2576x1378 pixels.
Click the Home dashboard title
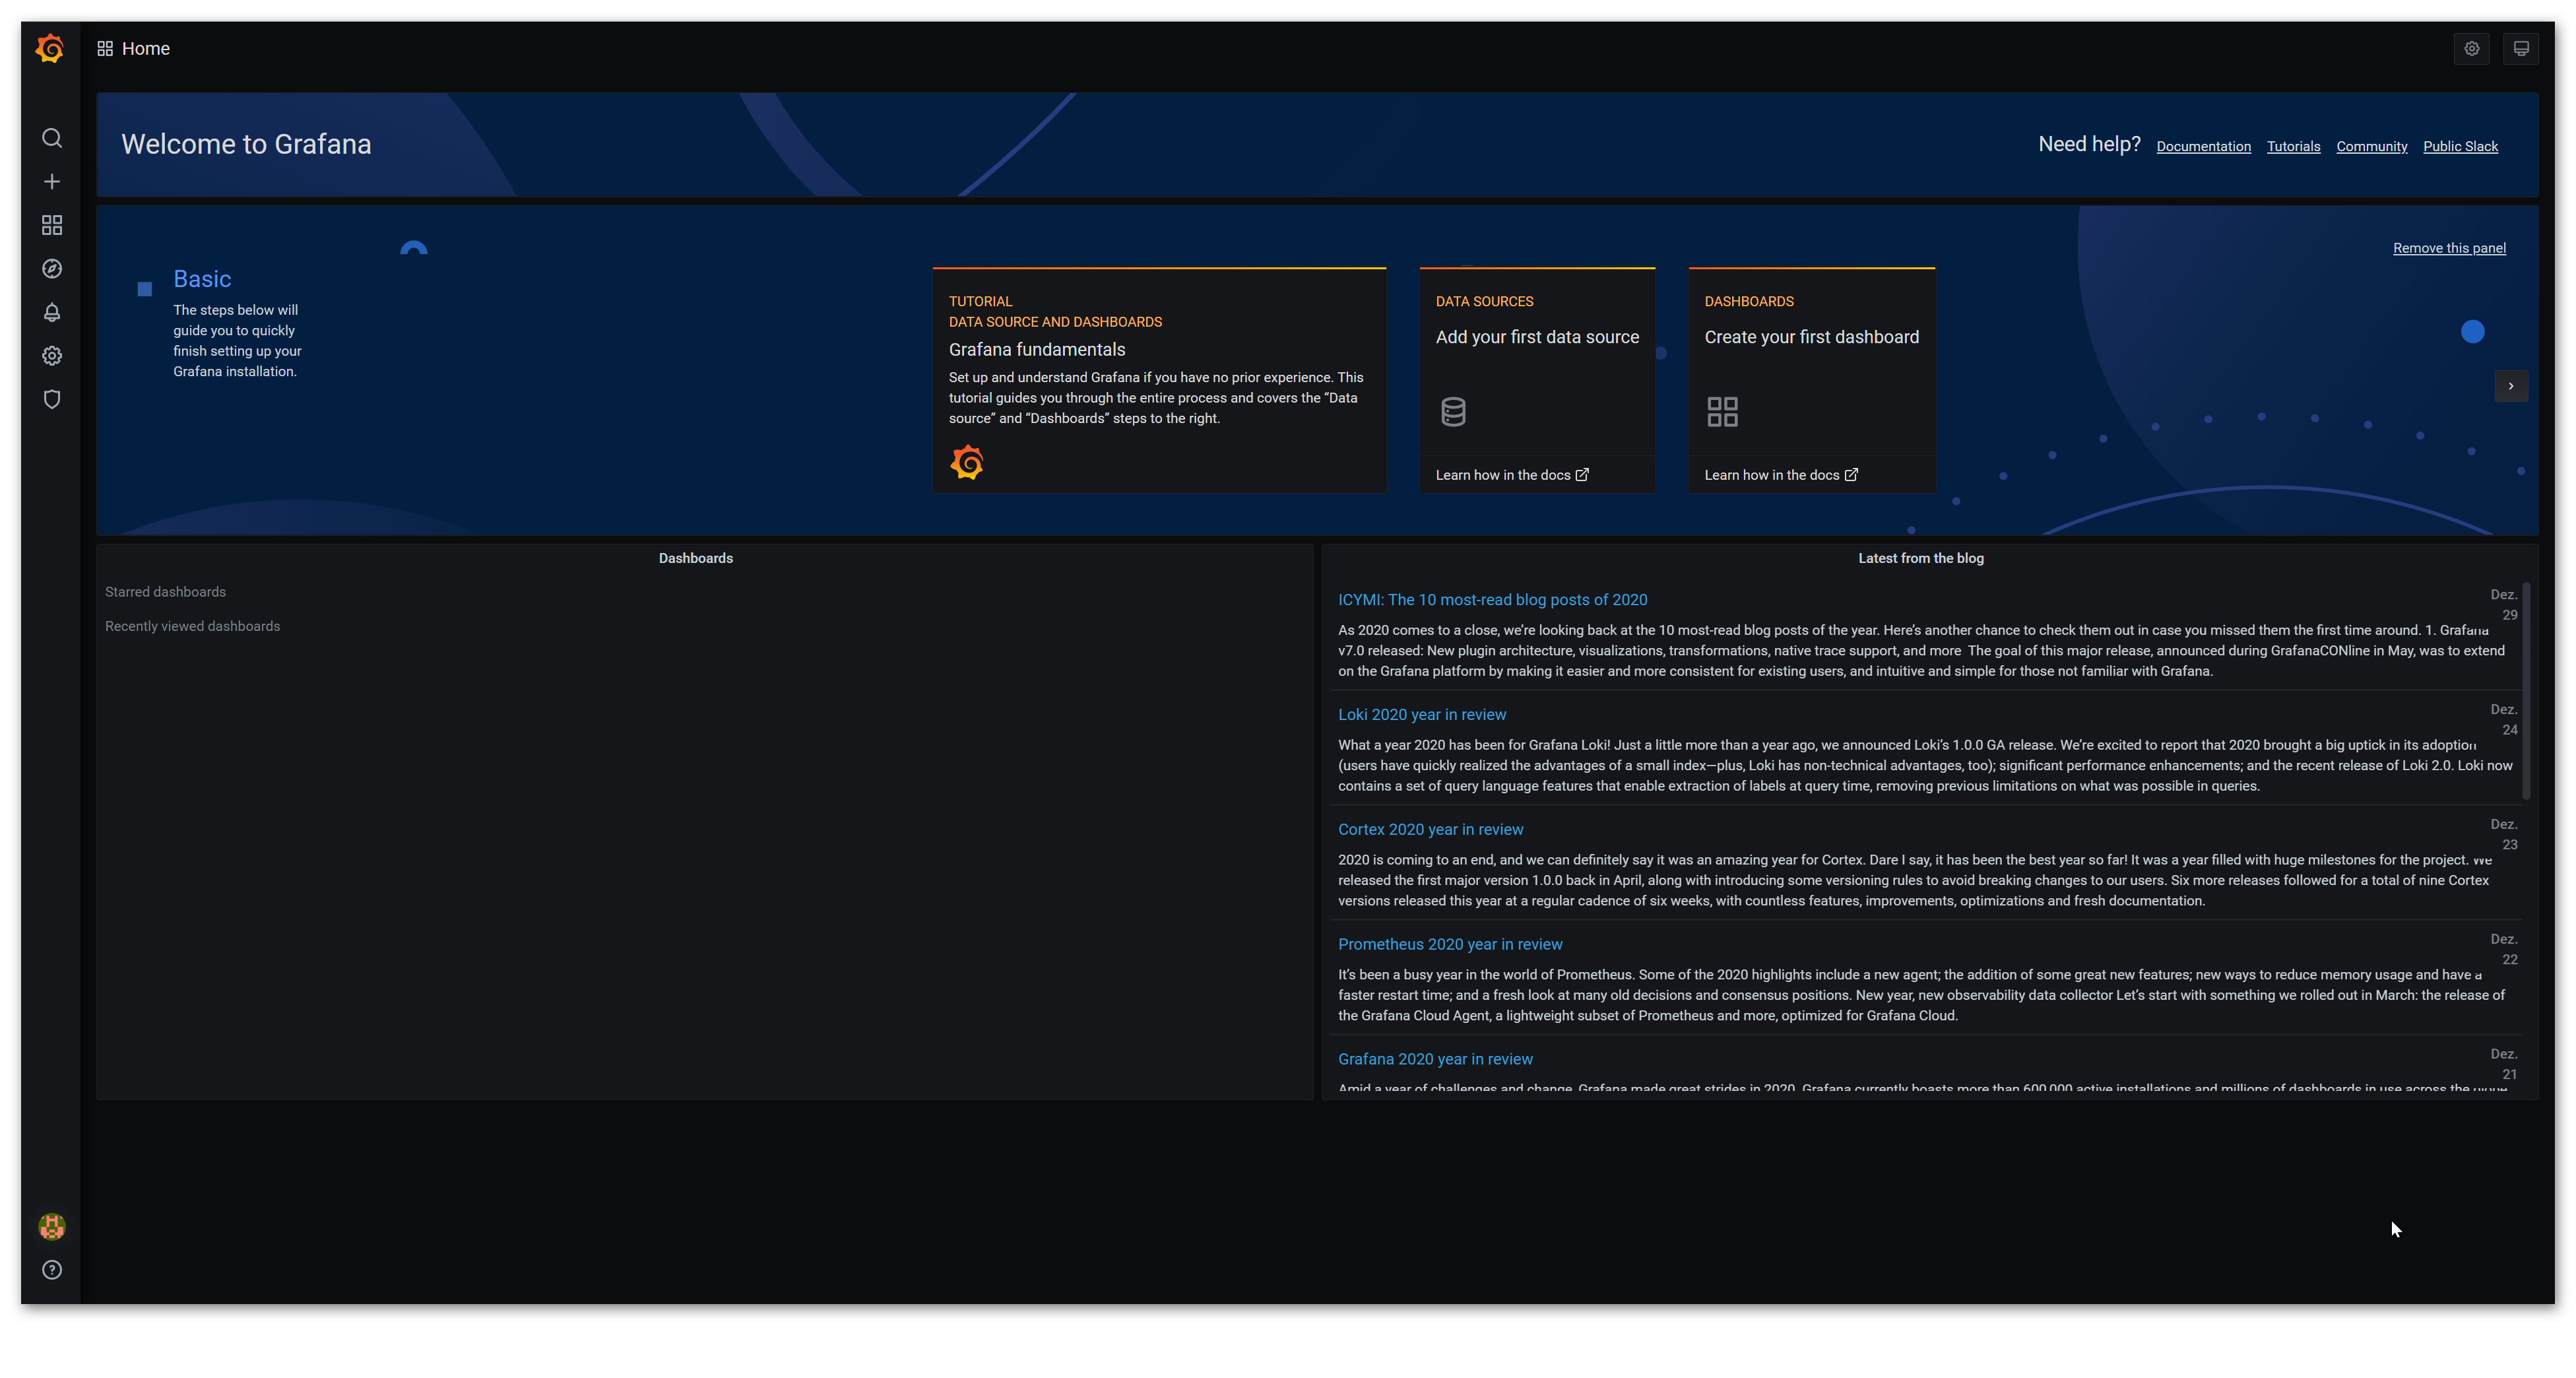tap(146, 48)
